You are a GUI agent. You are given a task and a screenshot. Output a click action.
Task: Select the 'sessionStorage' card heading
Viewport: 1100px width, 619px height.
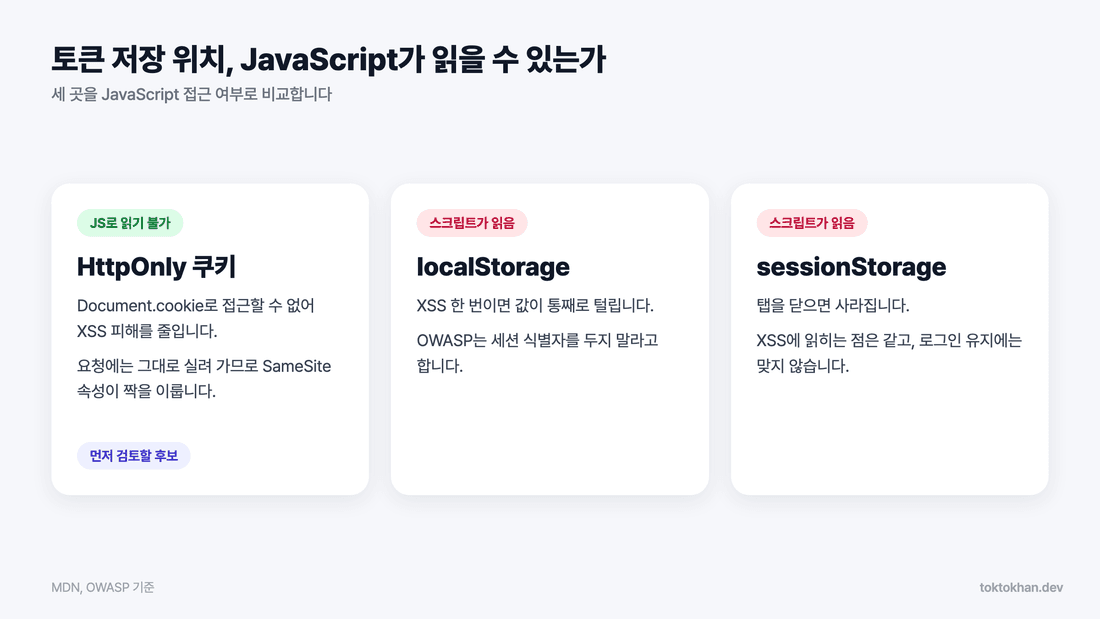point(851,267)
